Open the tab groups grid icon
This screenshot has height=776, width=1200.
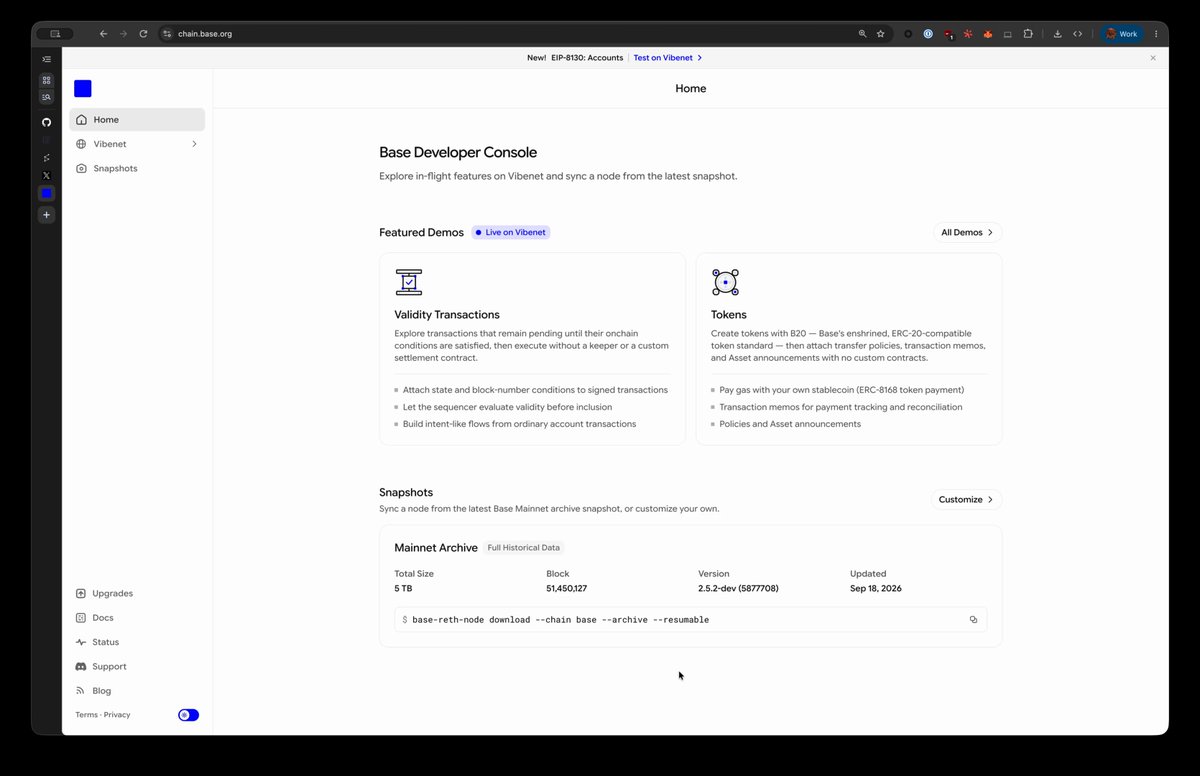click(46, 80)
